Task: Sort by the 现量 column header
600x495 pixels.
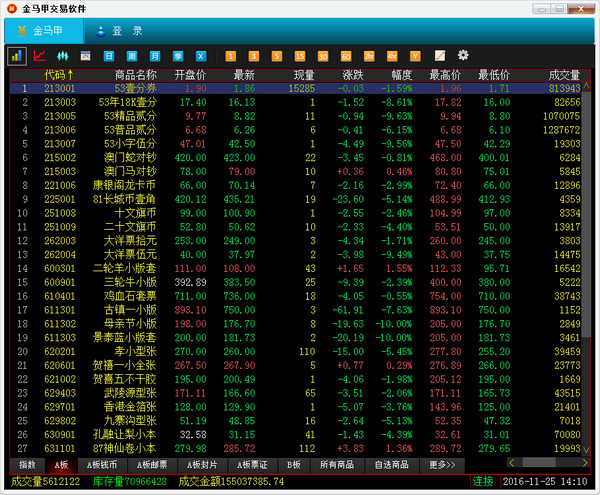Action: tap(304, 75)
